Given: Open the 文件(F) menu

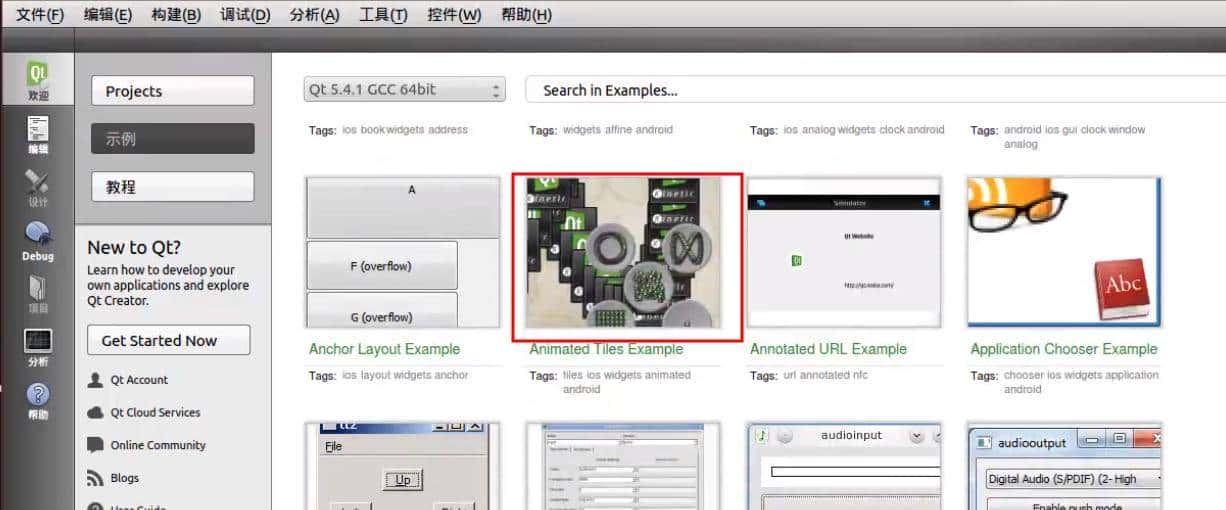Looking at the screenshot, I should tap(40, 15).
